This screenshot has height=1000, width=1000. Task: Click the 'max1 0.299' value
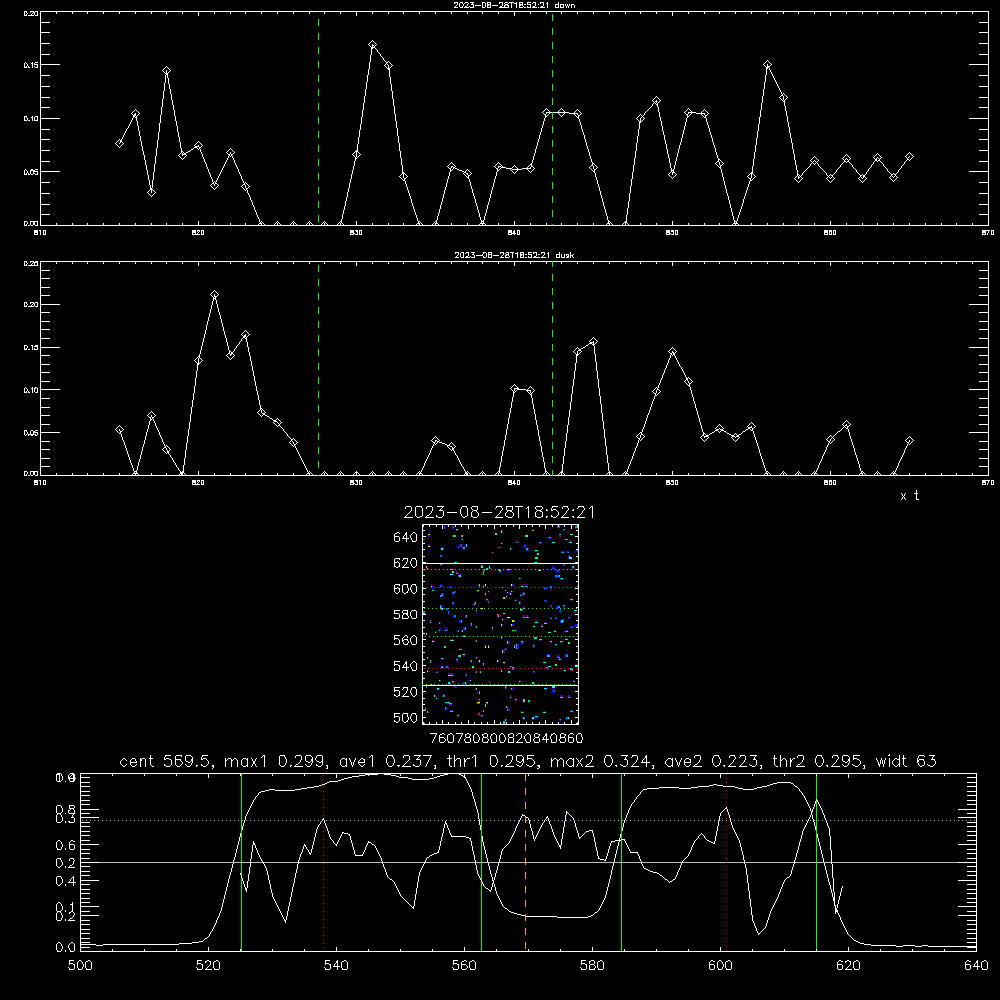coord(274,761)
